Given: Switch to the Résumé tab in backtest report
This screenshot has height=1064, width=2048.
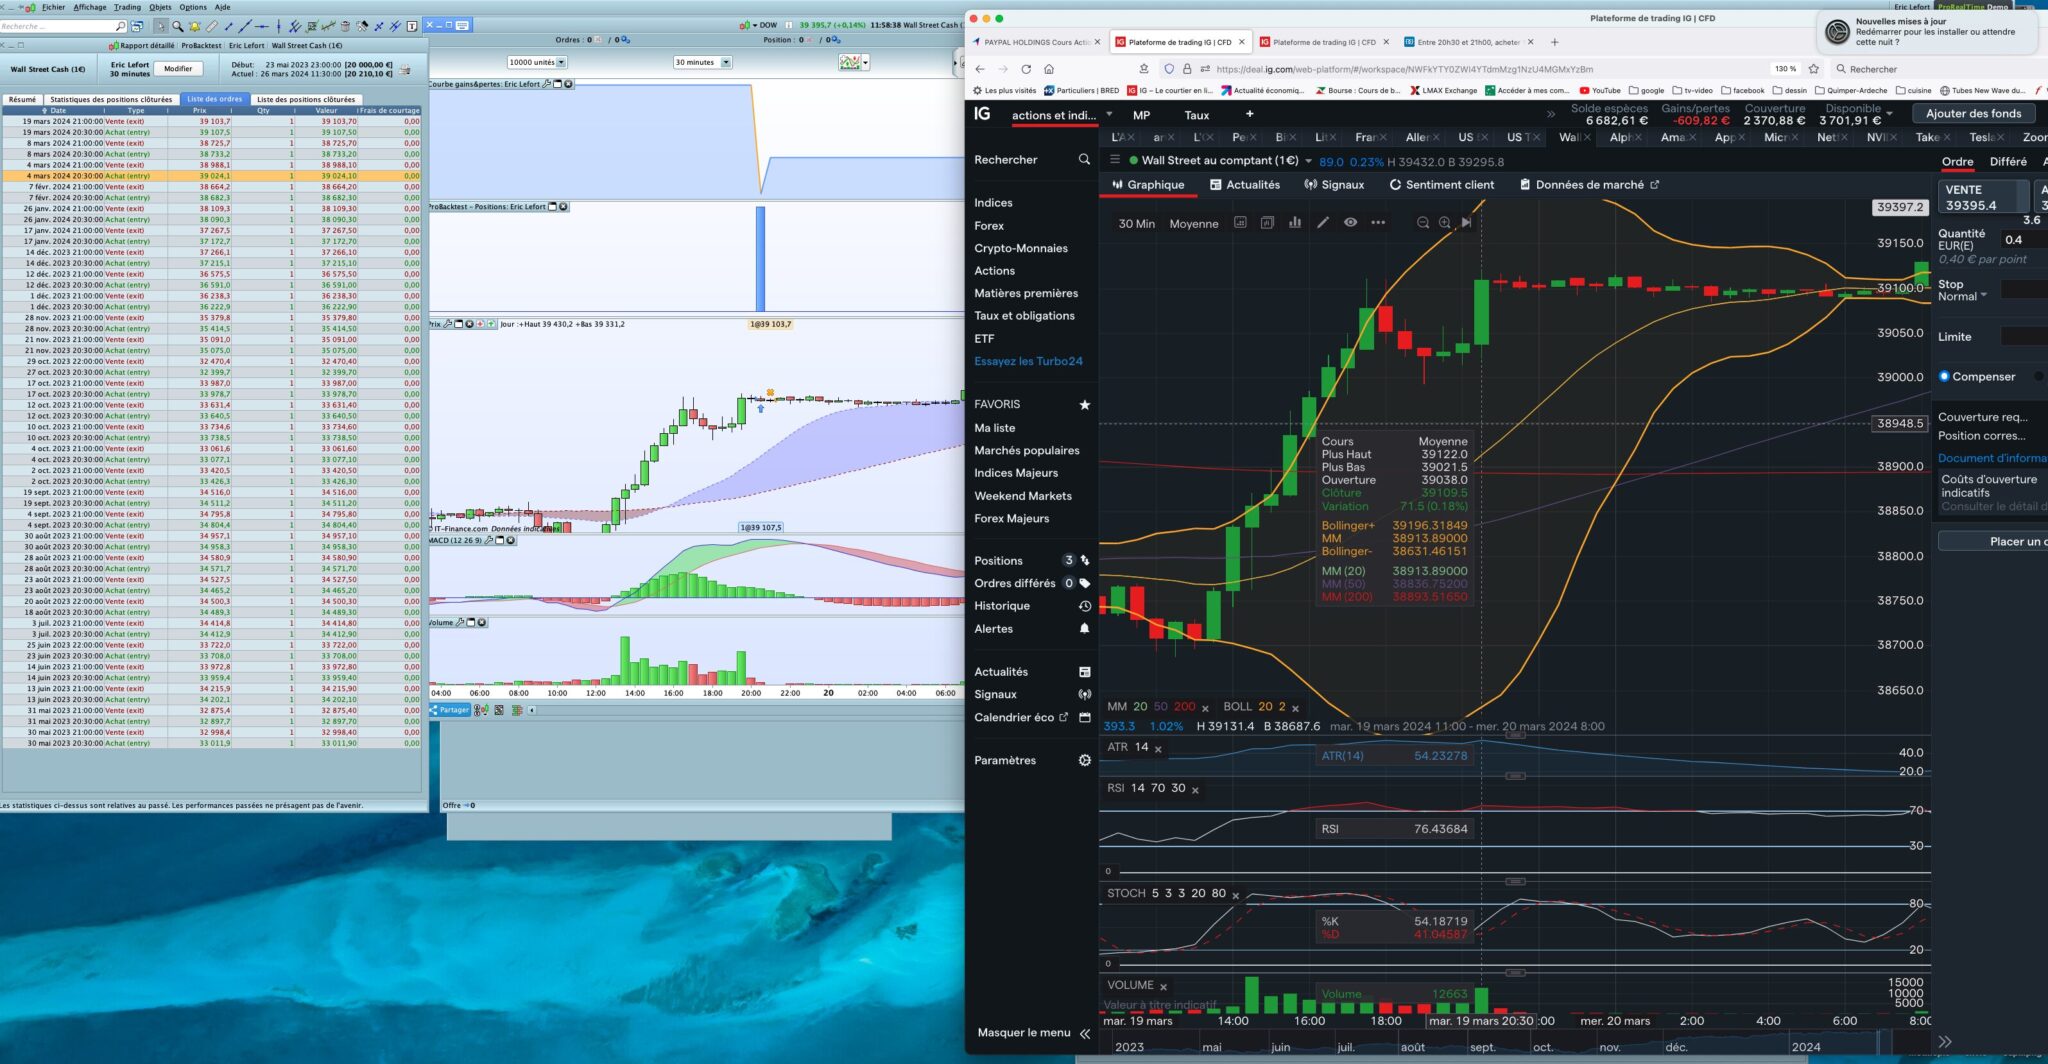Looking at the screenshot, I should 22,99.
